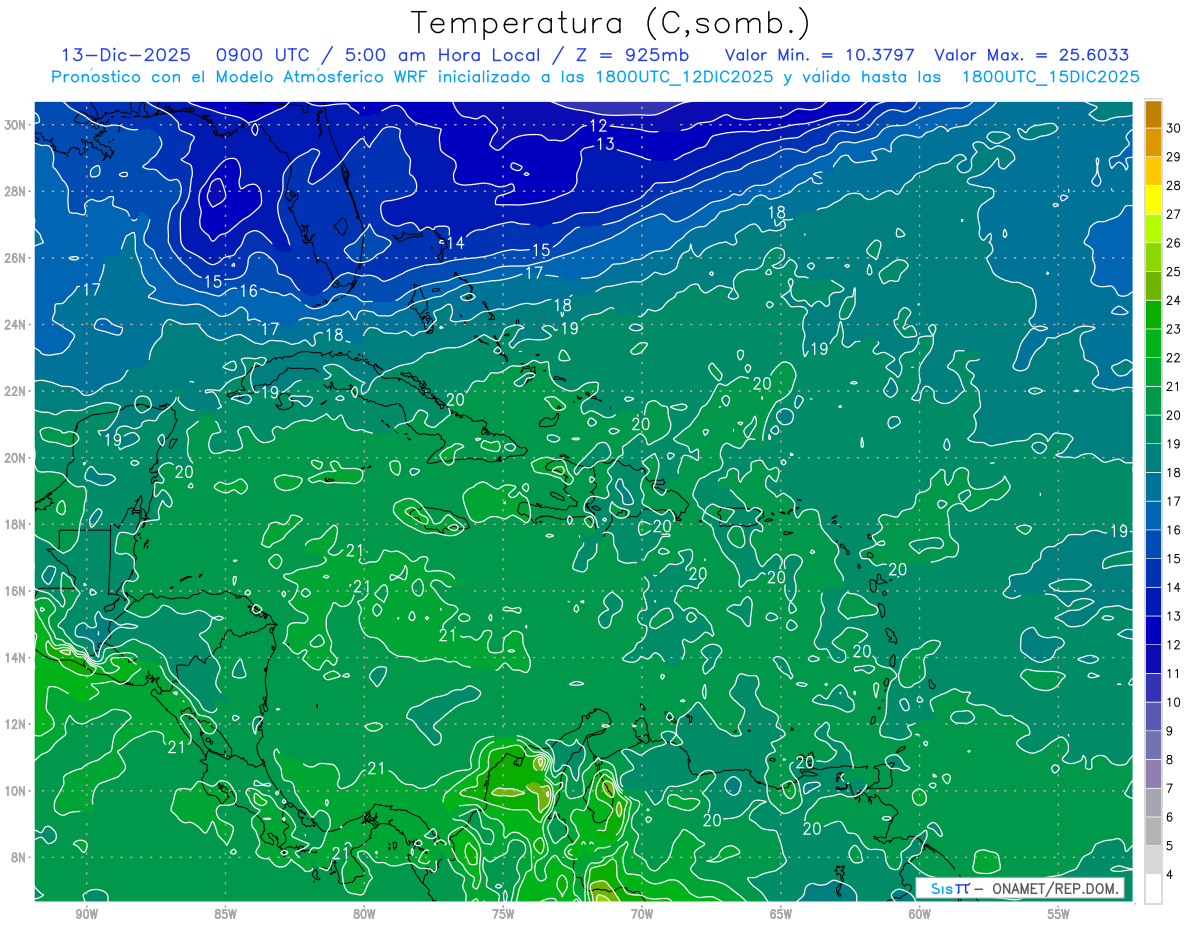
Task: Click the "16" isotherm contour label on the map
Action: (x=249, y=291)
